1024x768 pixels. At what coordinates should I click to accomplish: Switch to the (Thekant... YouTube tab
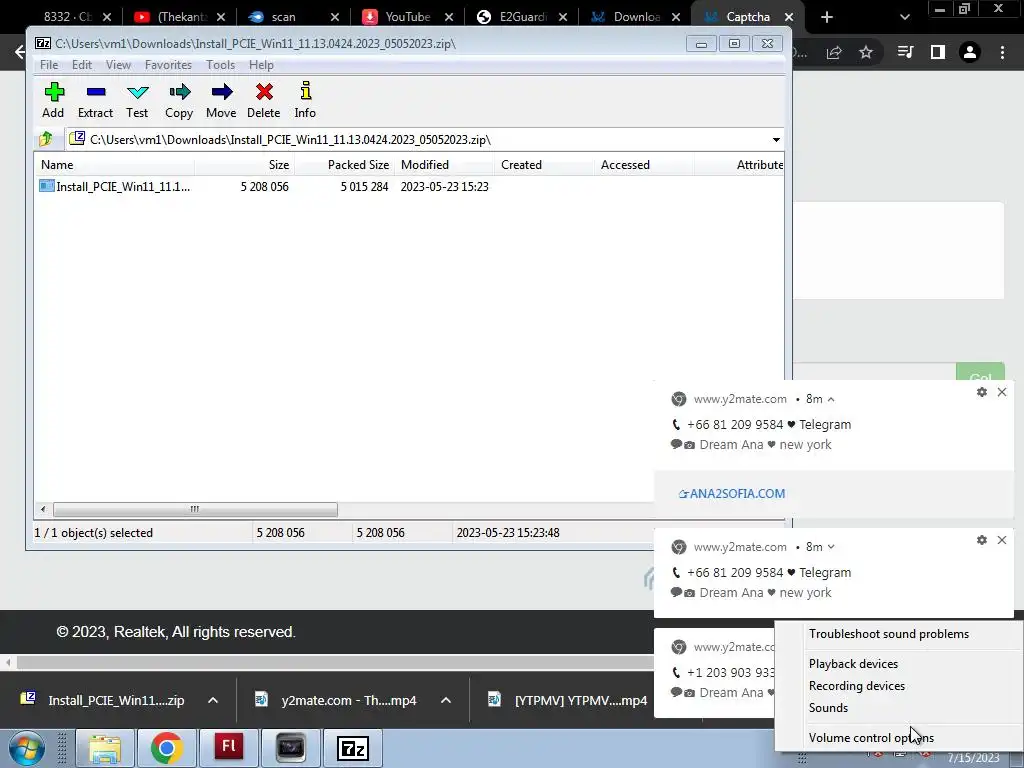[x=181, y=17]
